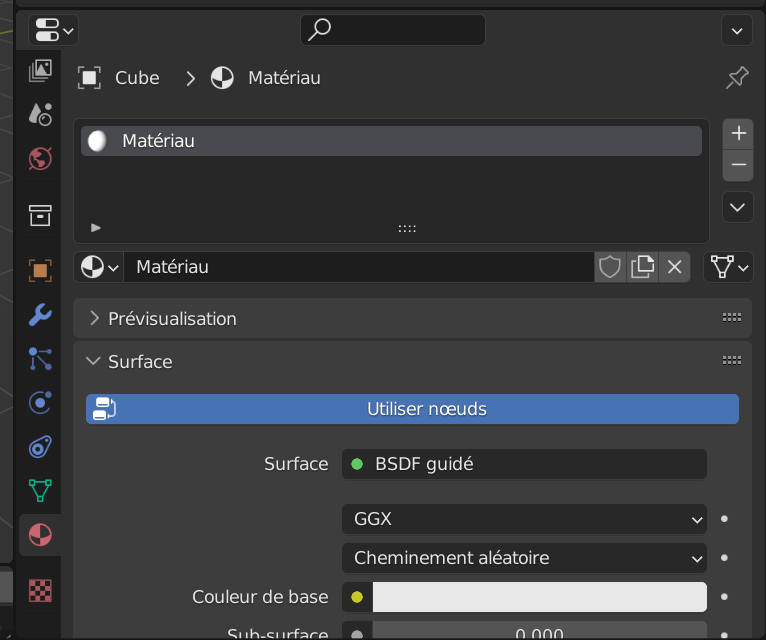This screenshot has width=766, height=640.
Task: Open the Scene properties tab
Action: pos(40,114)
